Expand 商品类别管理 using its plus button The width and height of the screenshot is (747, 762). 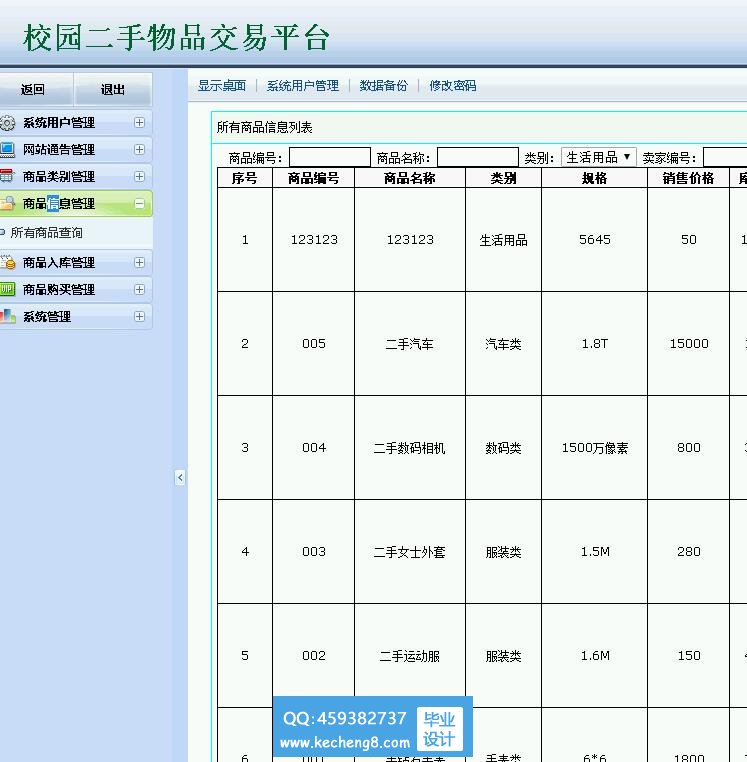(139, 176)
